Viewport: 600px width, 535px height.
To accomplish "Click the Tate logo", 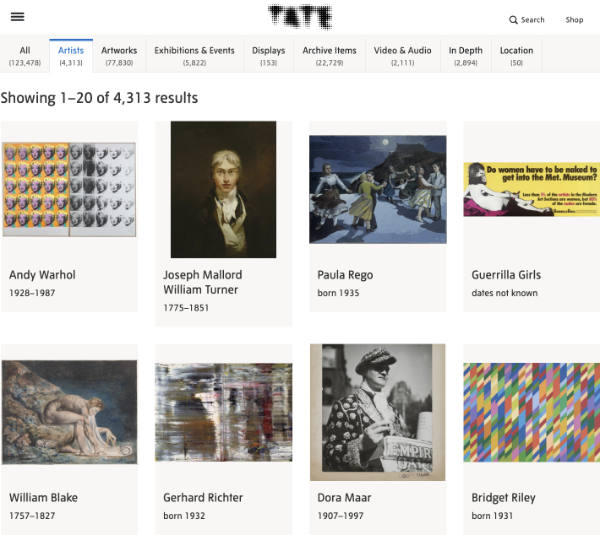I will 300,17.
